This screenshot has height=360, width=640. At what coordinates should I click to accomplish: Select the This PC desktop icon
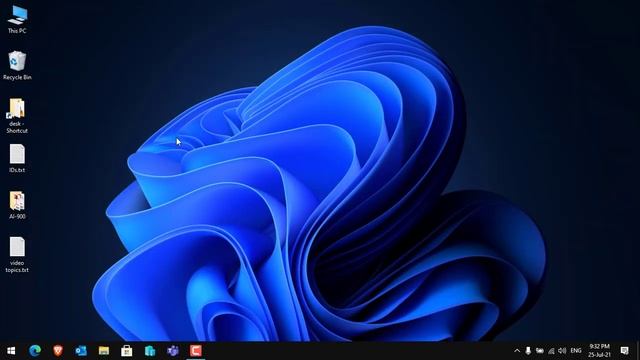[17, 20]
